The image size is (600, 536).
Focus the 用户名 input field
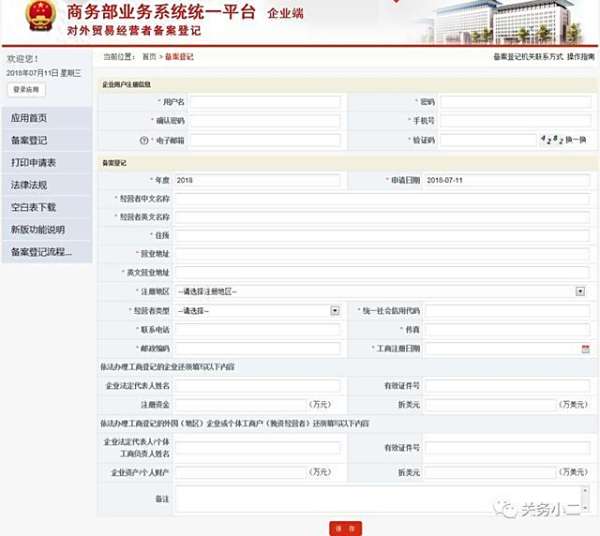pos(265,102)
